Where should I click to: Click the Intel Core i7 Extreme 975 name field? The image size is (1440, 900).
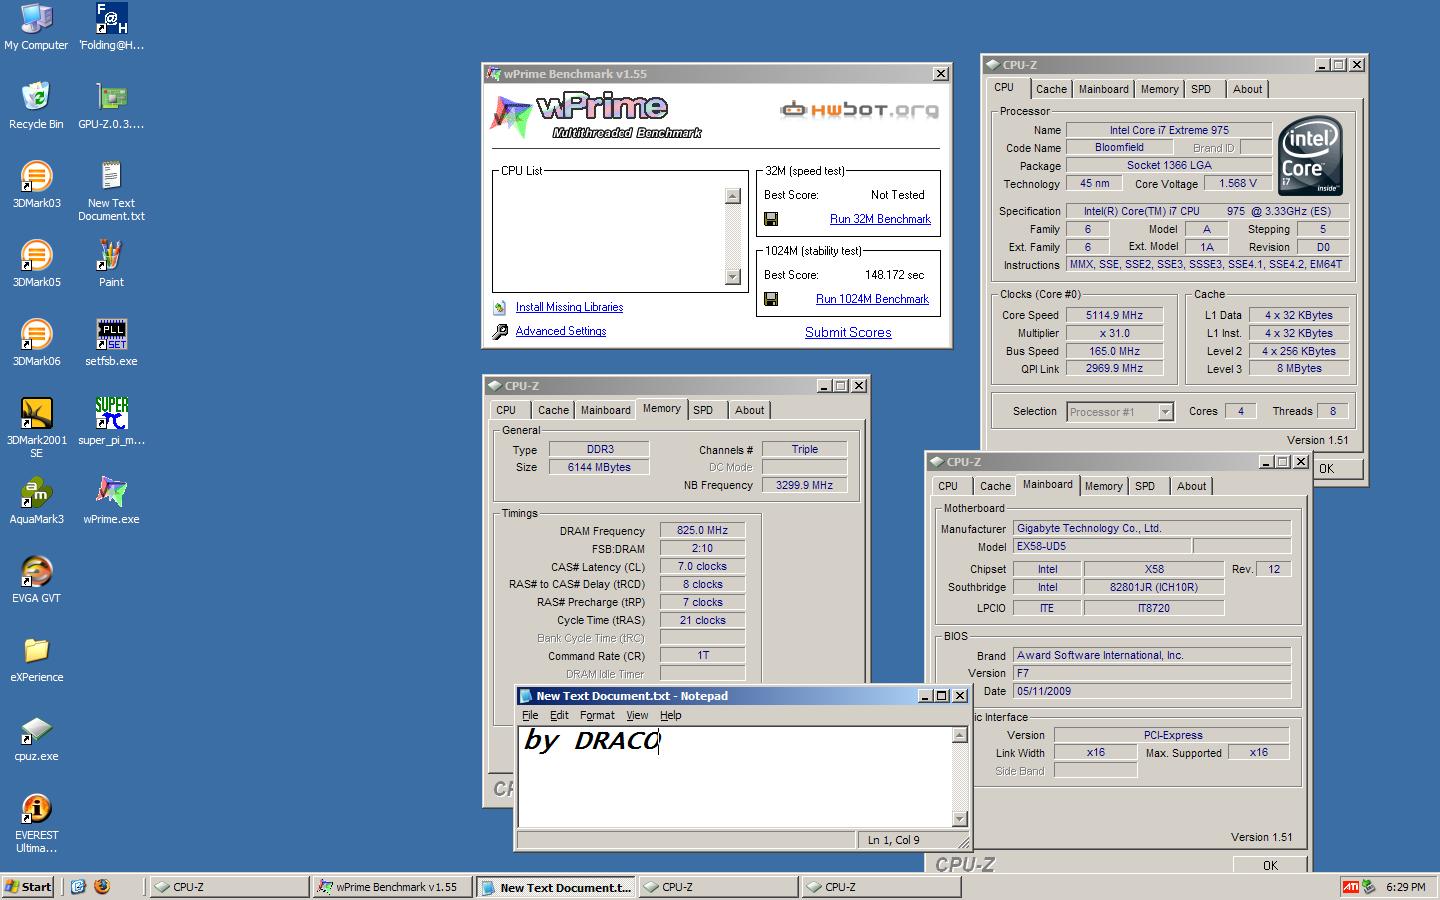(x=1168, y=130)
